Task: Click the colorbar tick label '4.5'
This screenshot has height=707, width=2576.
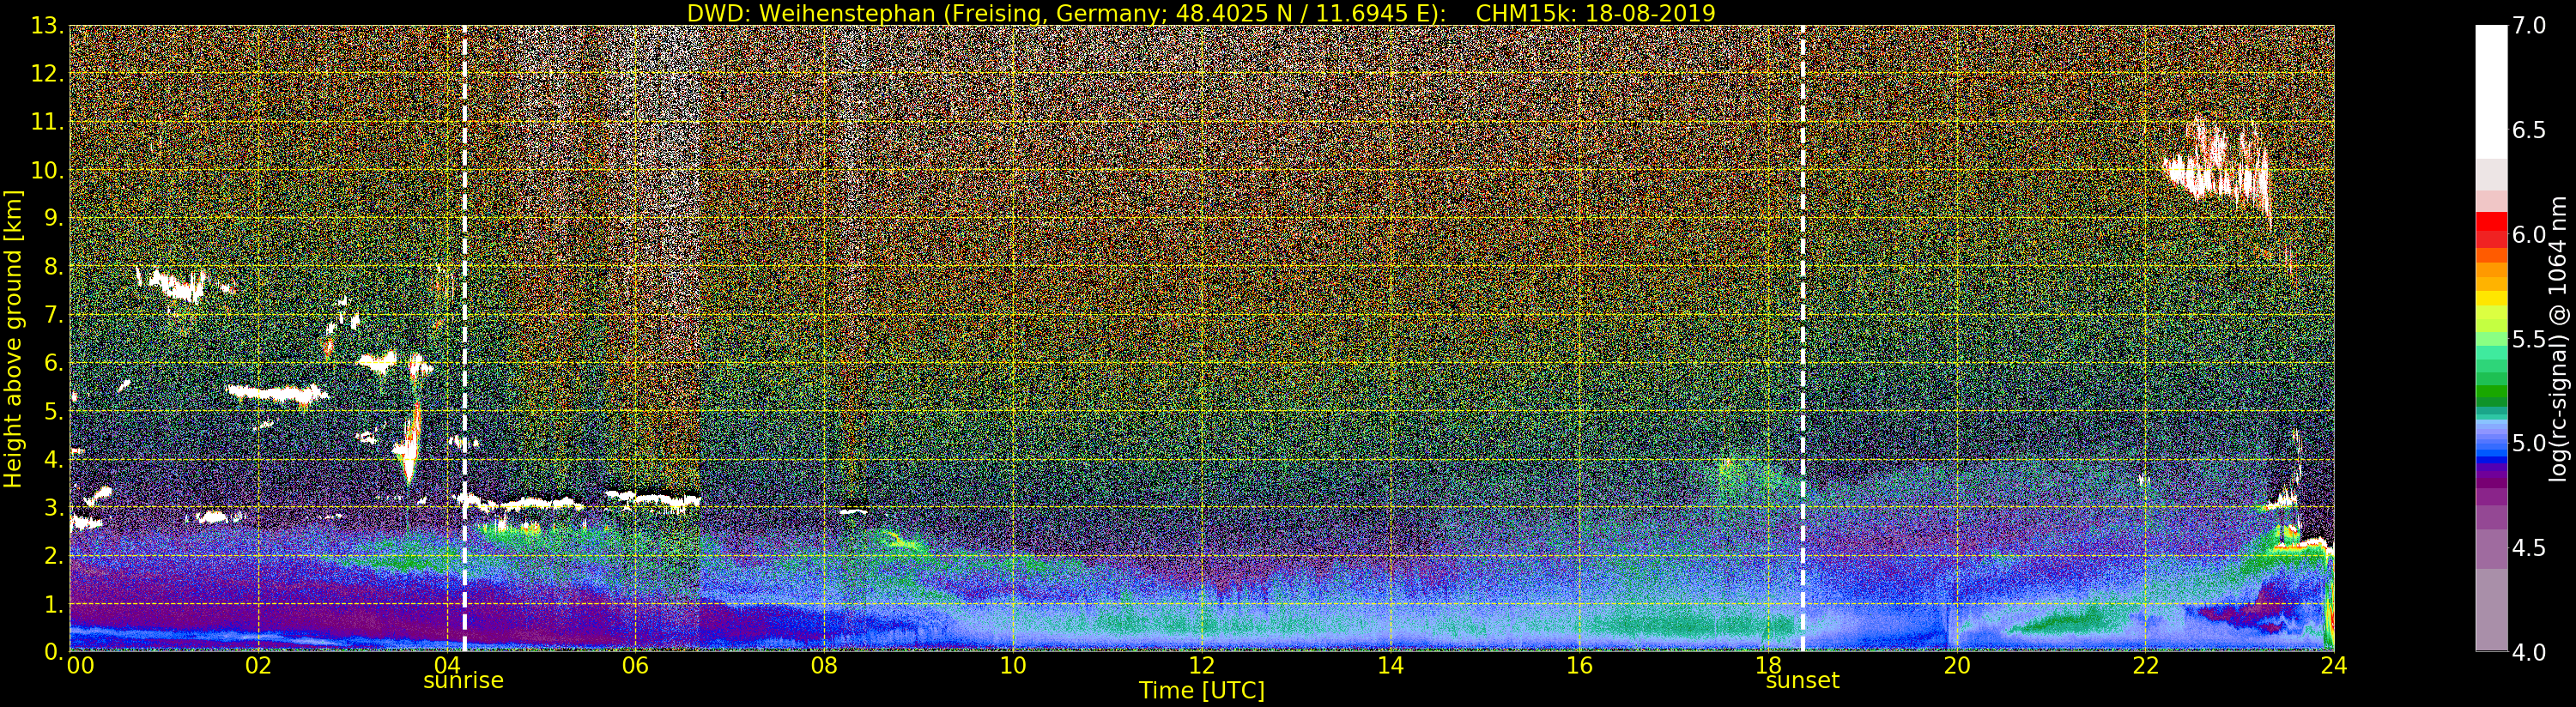Action: coord(2529,548)
